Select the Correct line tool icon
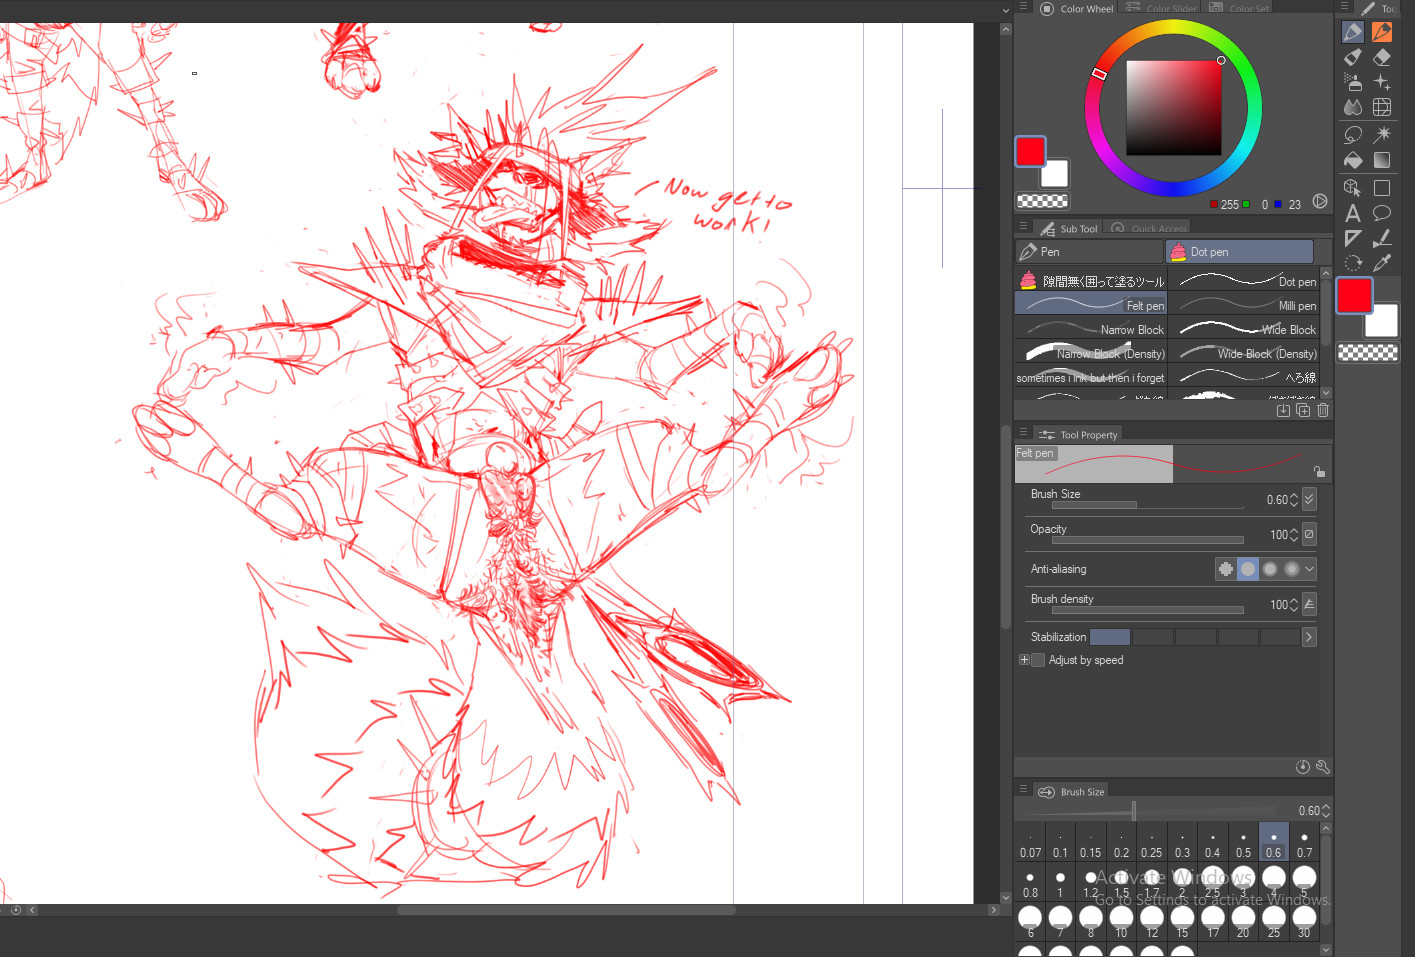Viewport: 1415px width, 957px height. pos(1382,238)
